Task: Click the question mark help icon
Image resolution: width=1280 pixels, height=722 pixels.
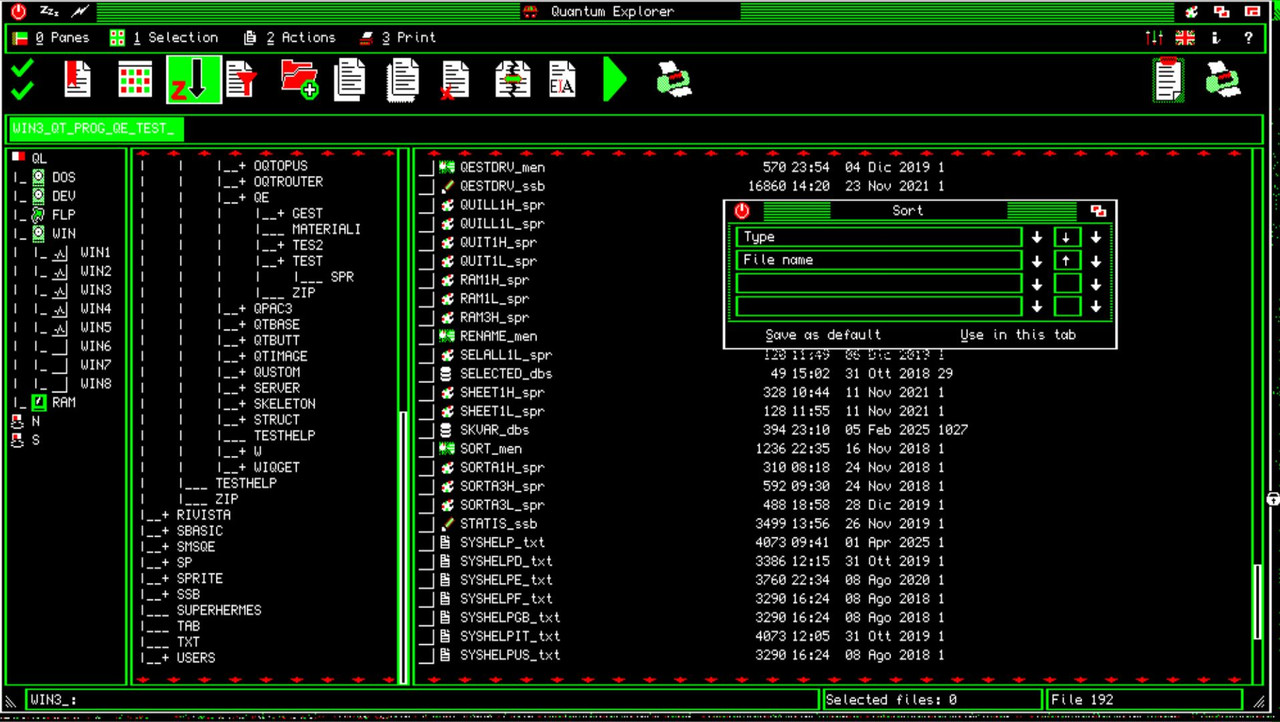Action: pos(1248,38)
